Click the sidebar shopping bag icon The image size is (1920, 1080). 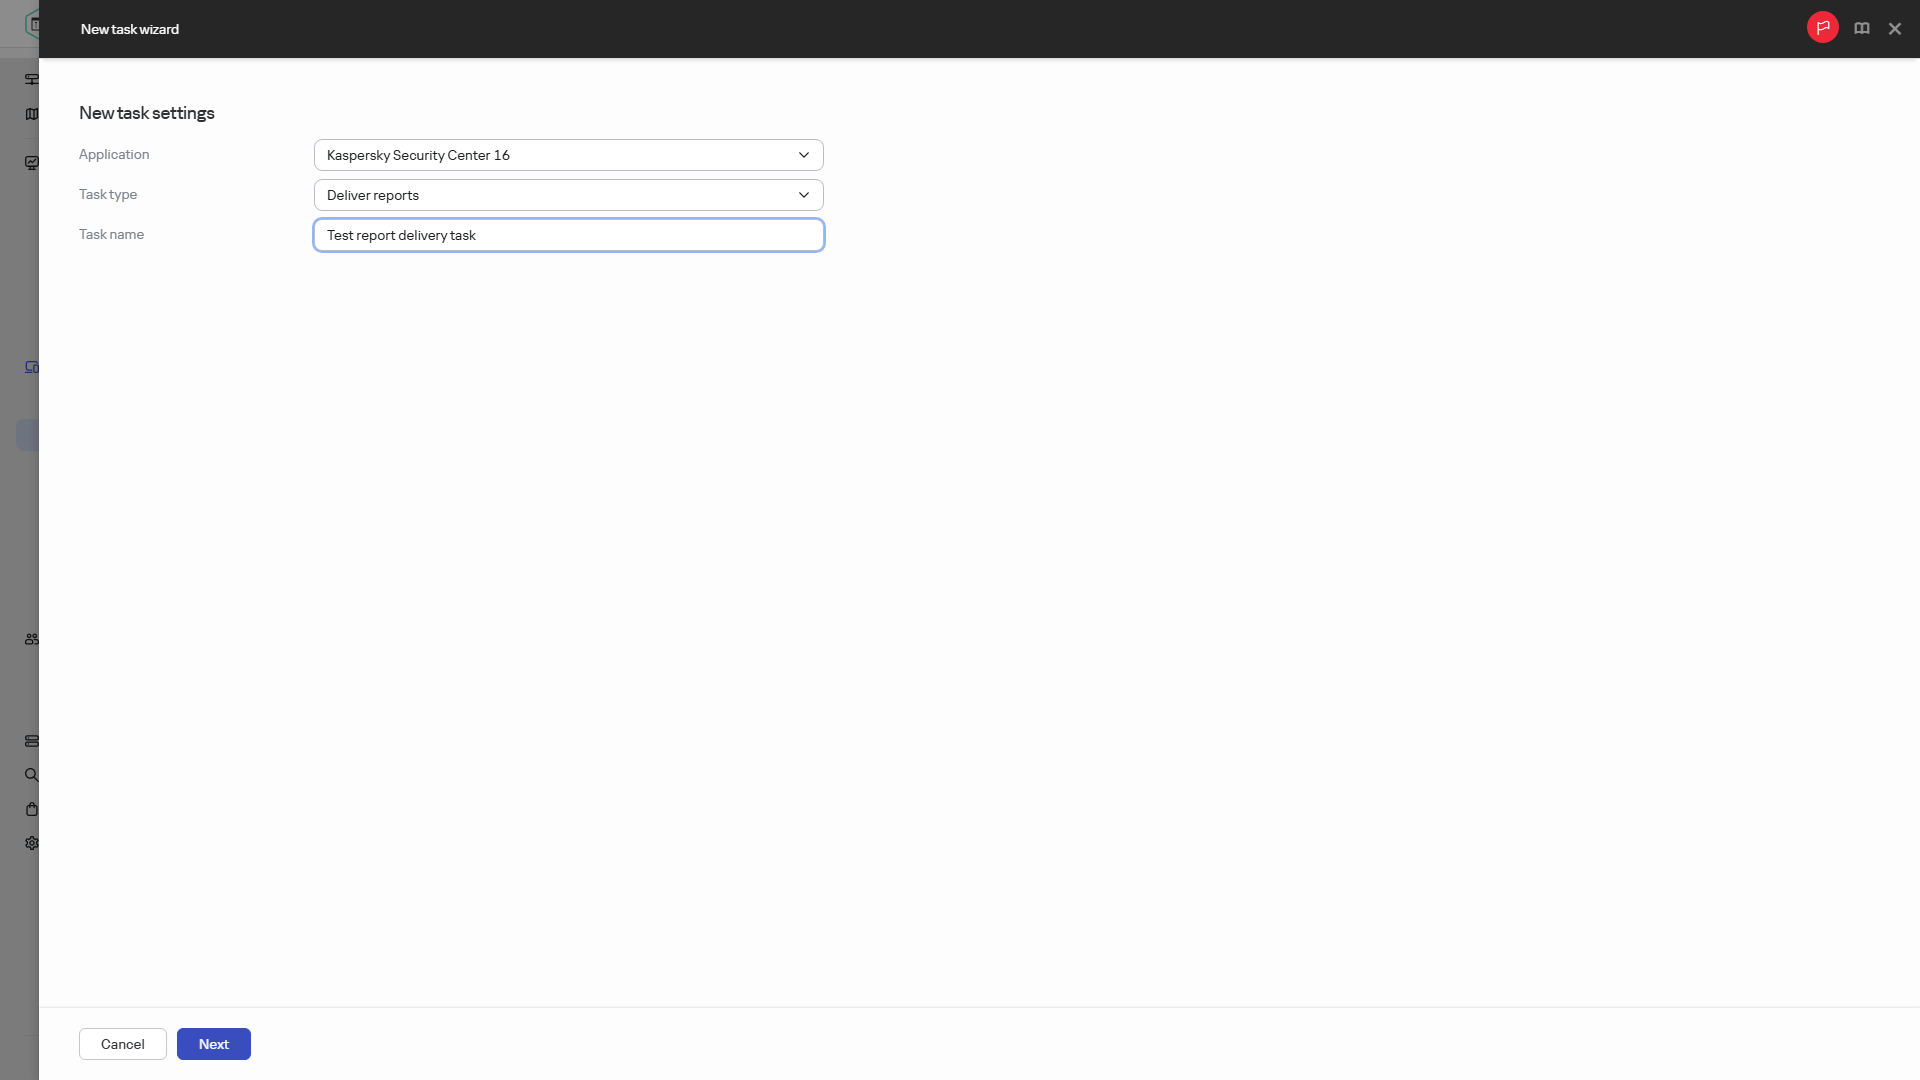32,809
